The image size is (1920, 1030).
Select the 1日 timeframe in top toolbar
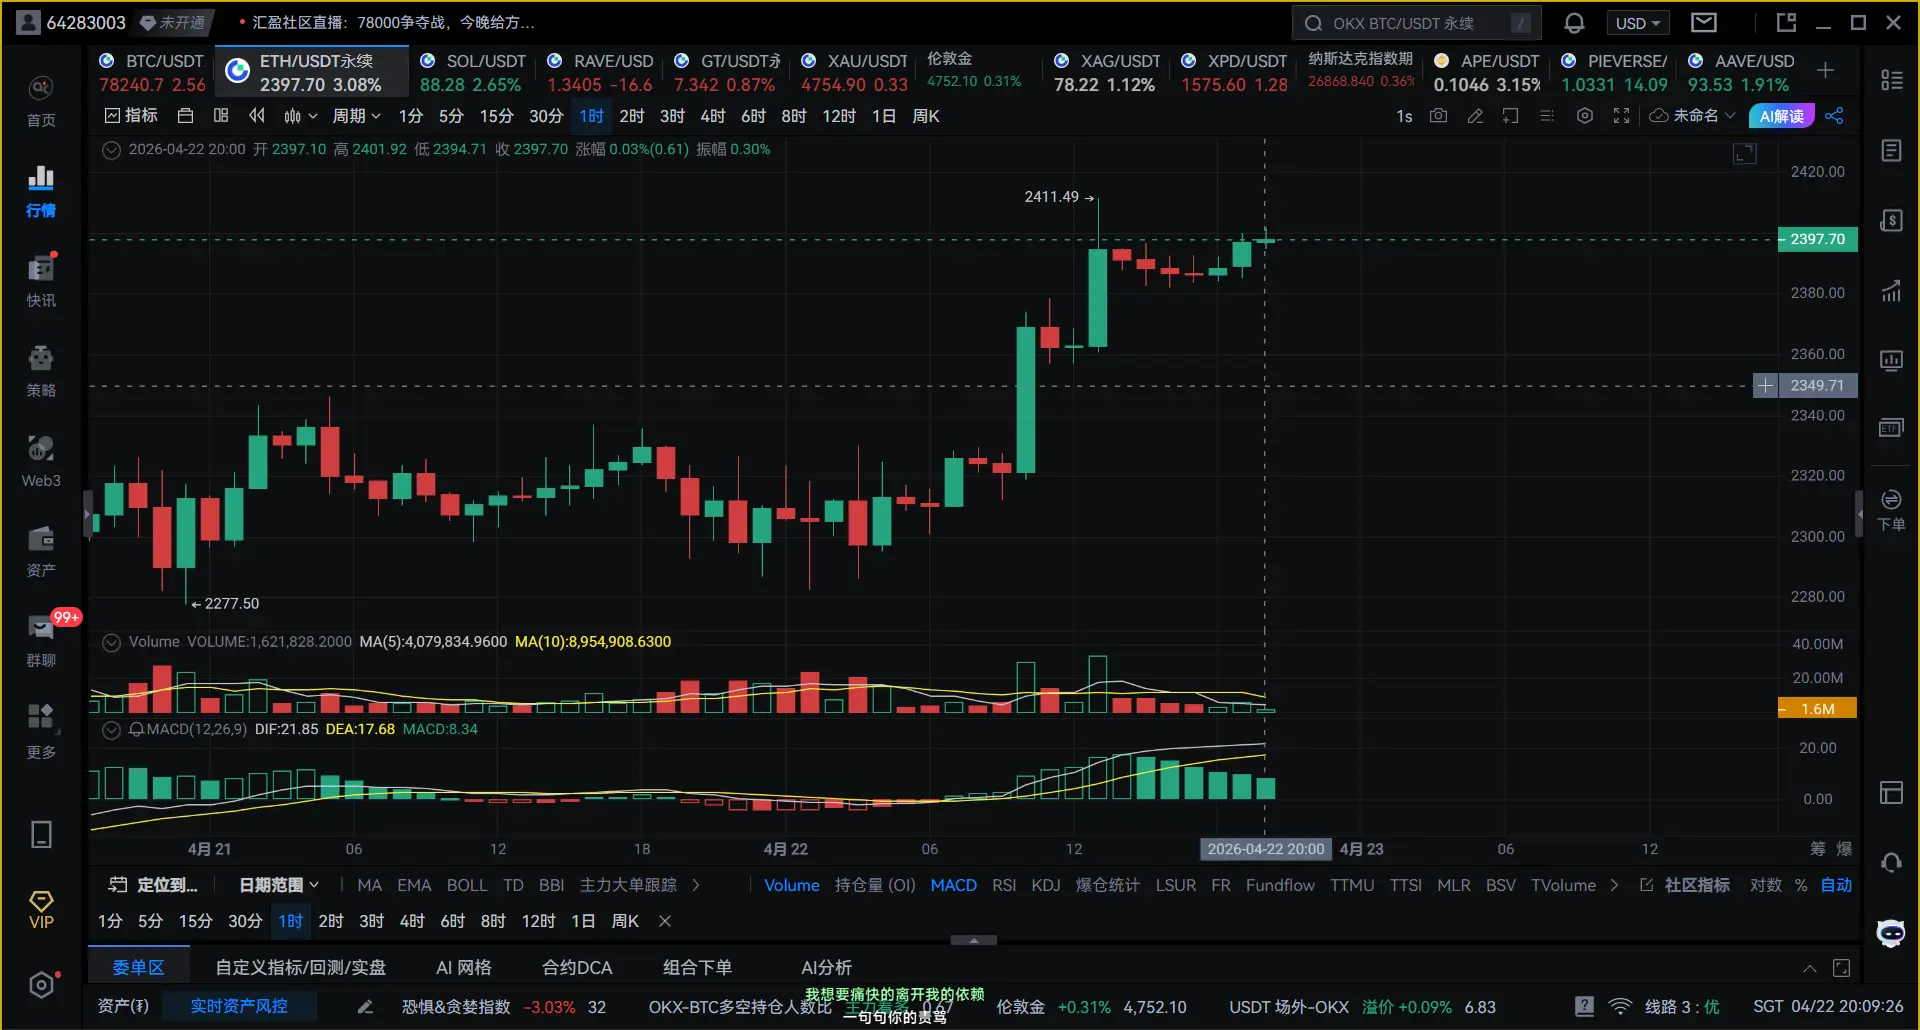(x=884, y=116)
